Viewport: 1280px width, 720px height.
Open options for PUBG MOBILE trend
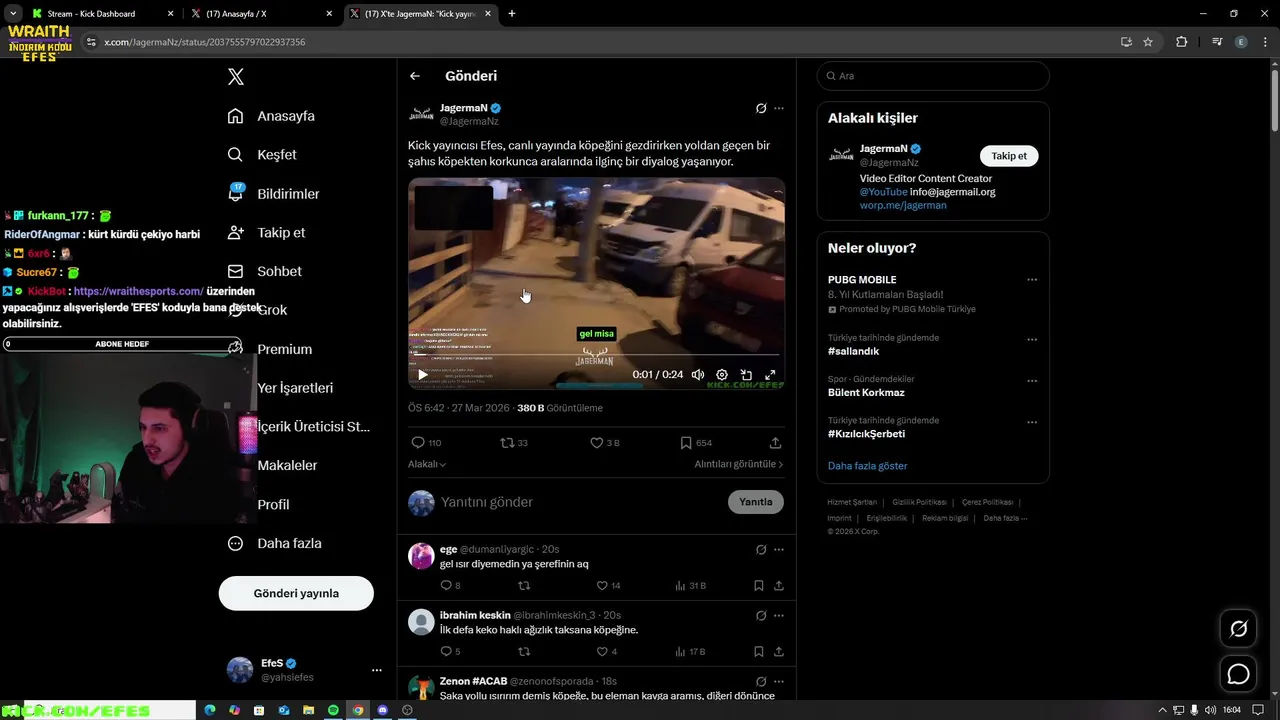pyautogui.click(x=1032, y=280)
